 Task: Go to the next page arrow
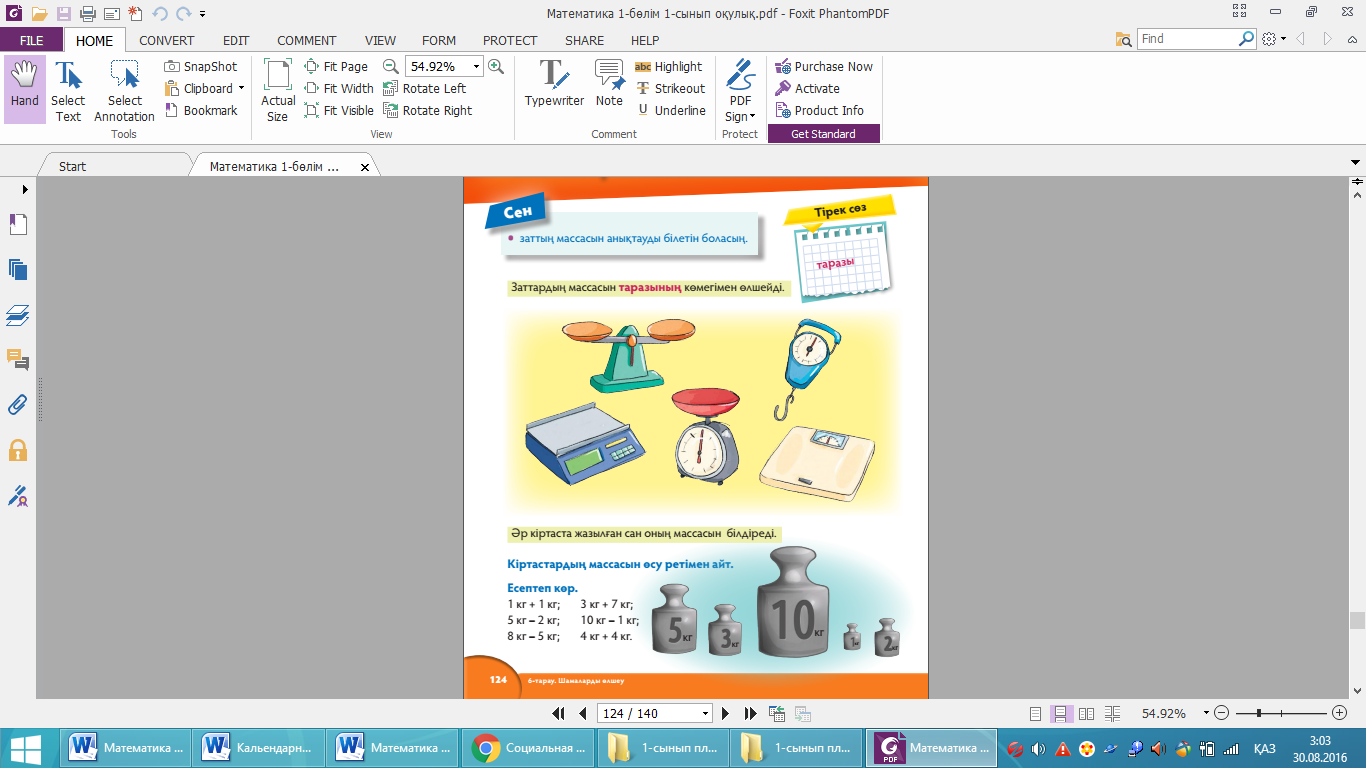(726, 713)
